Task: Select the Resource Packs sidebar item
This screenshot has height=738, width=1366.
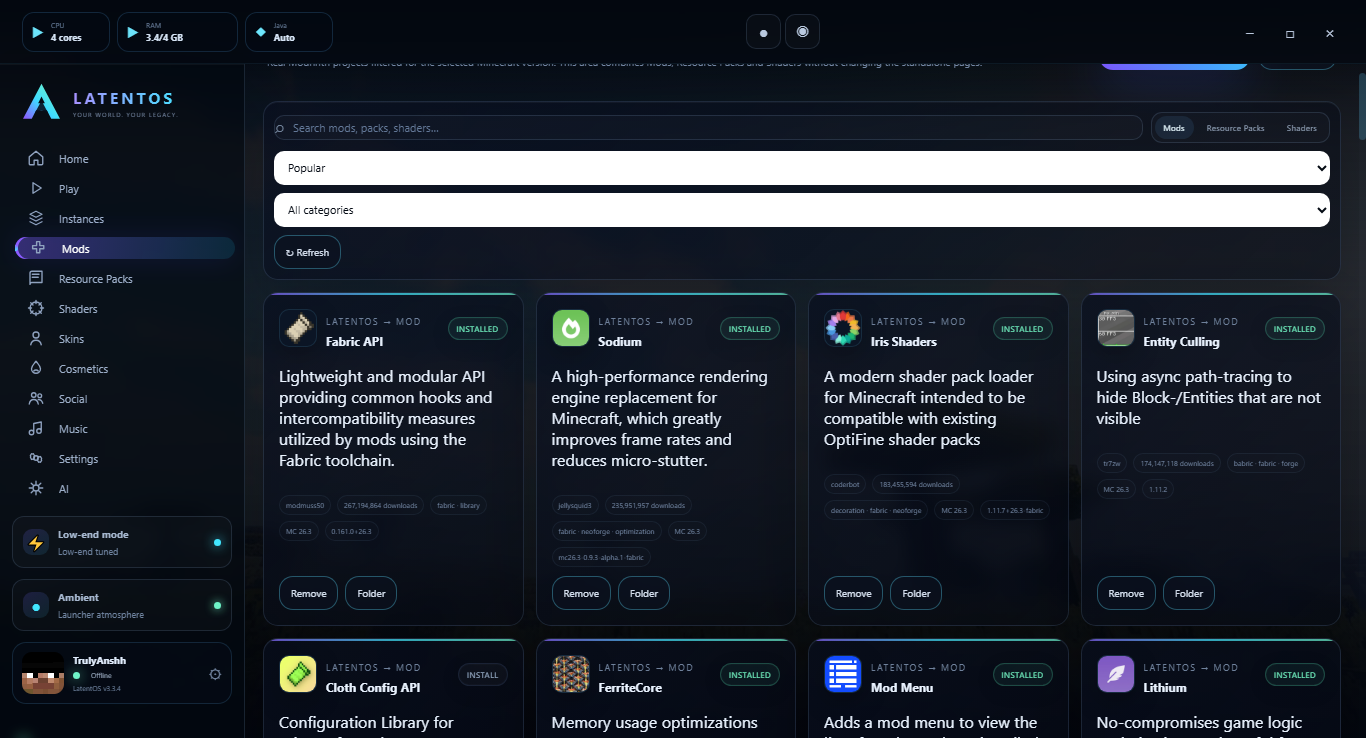Action: [125, 279]
